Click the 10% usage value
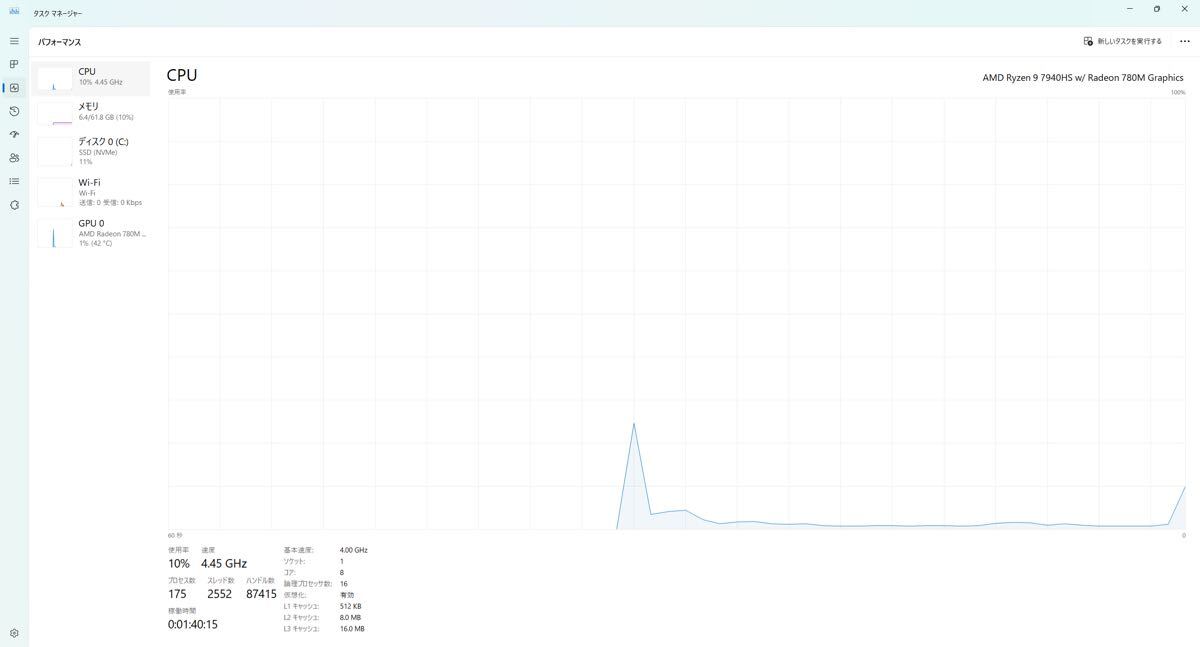The width and height of the screenshot is (1200, 647). tap(179, 564)
